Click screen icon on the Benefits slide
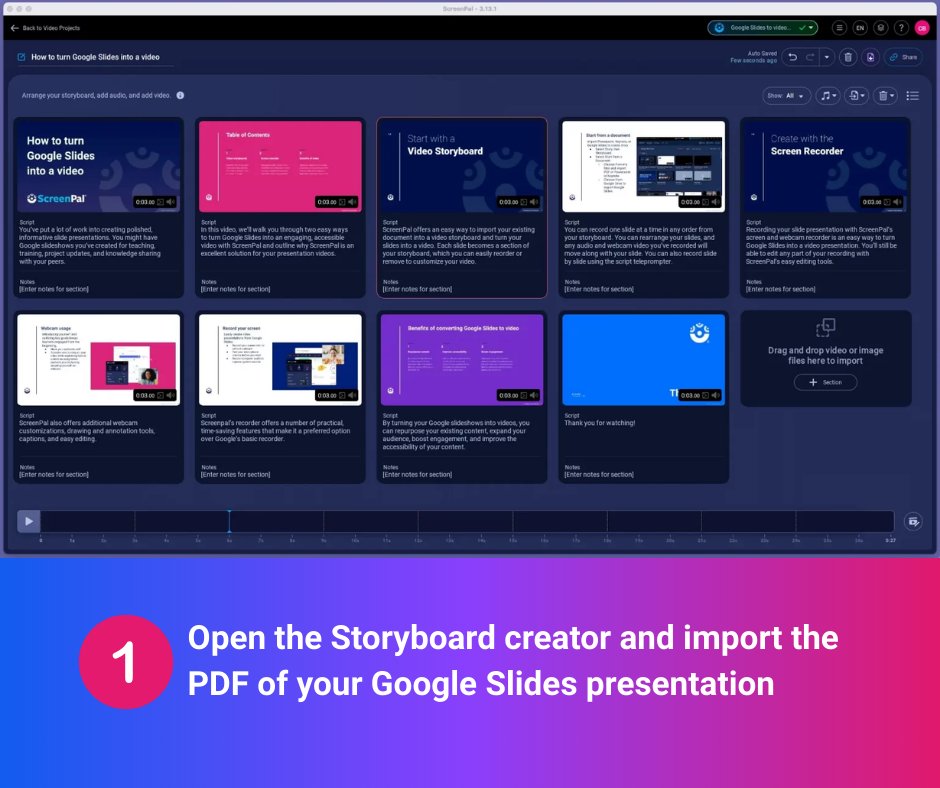 click(x=524, y=395)
